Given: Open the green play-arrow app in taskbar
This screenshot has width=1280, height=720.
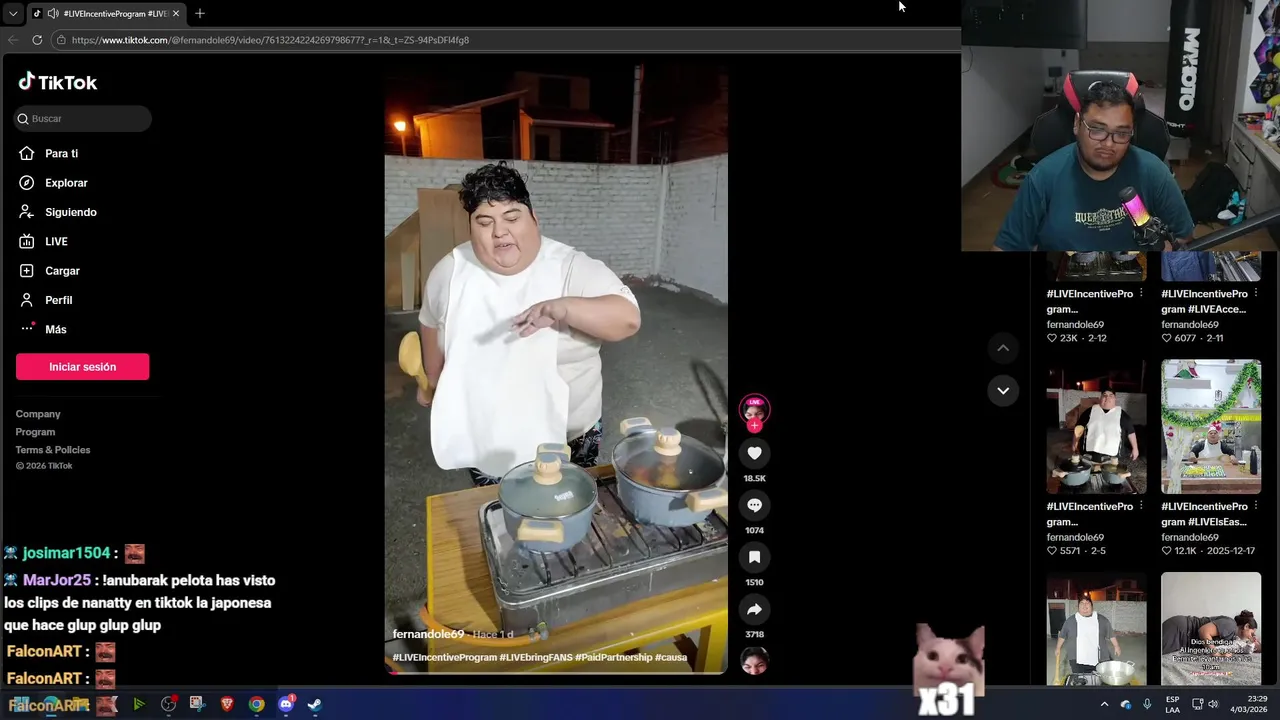Looking at the screenshot, I should coord(138,704).
